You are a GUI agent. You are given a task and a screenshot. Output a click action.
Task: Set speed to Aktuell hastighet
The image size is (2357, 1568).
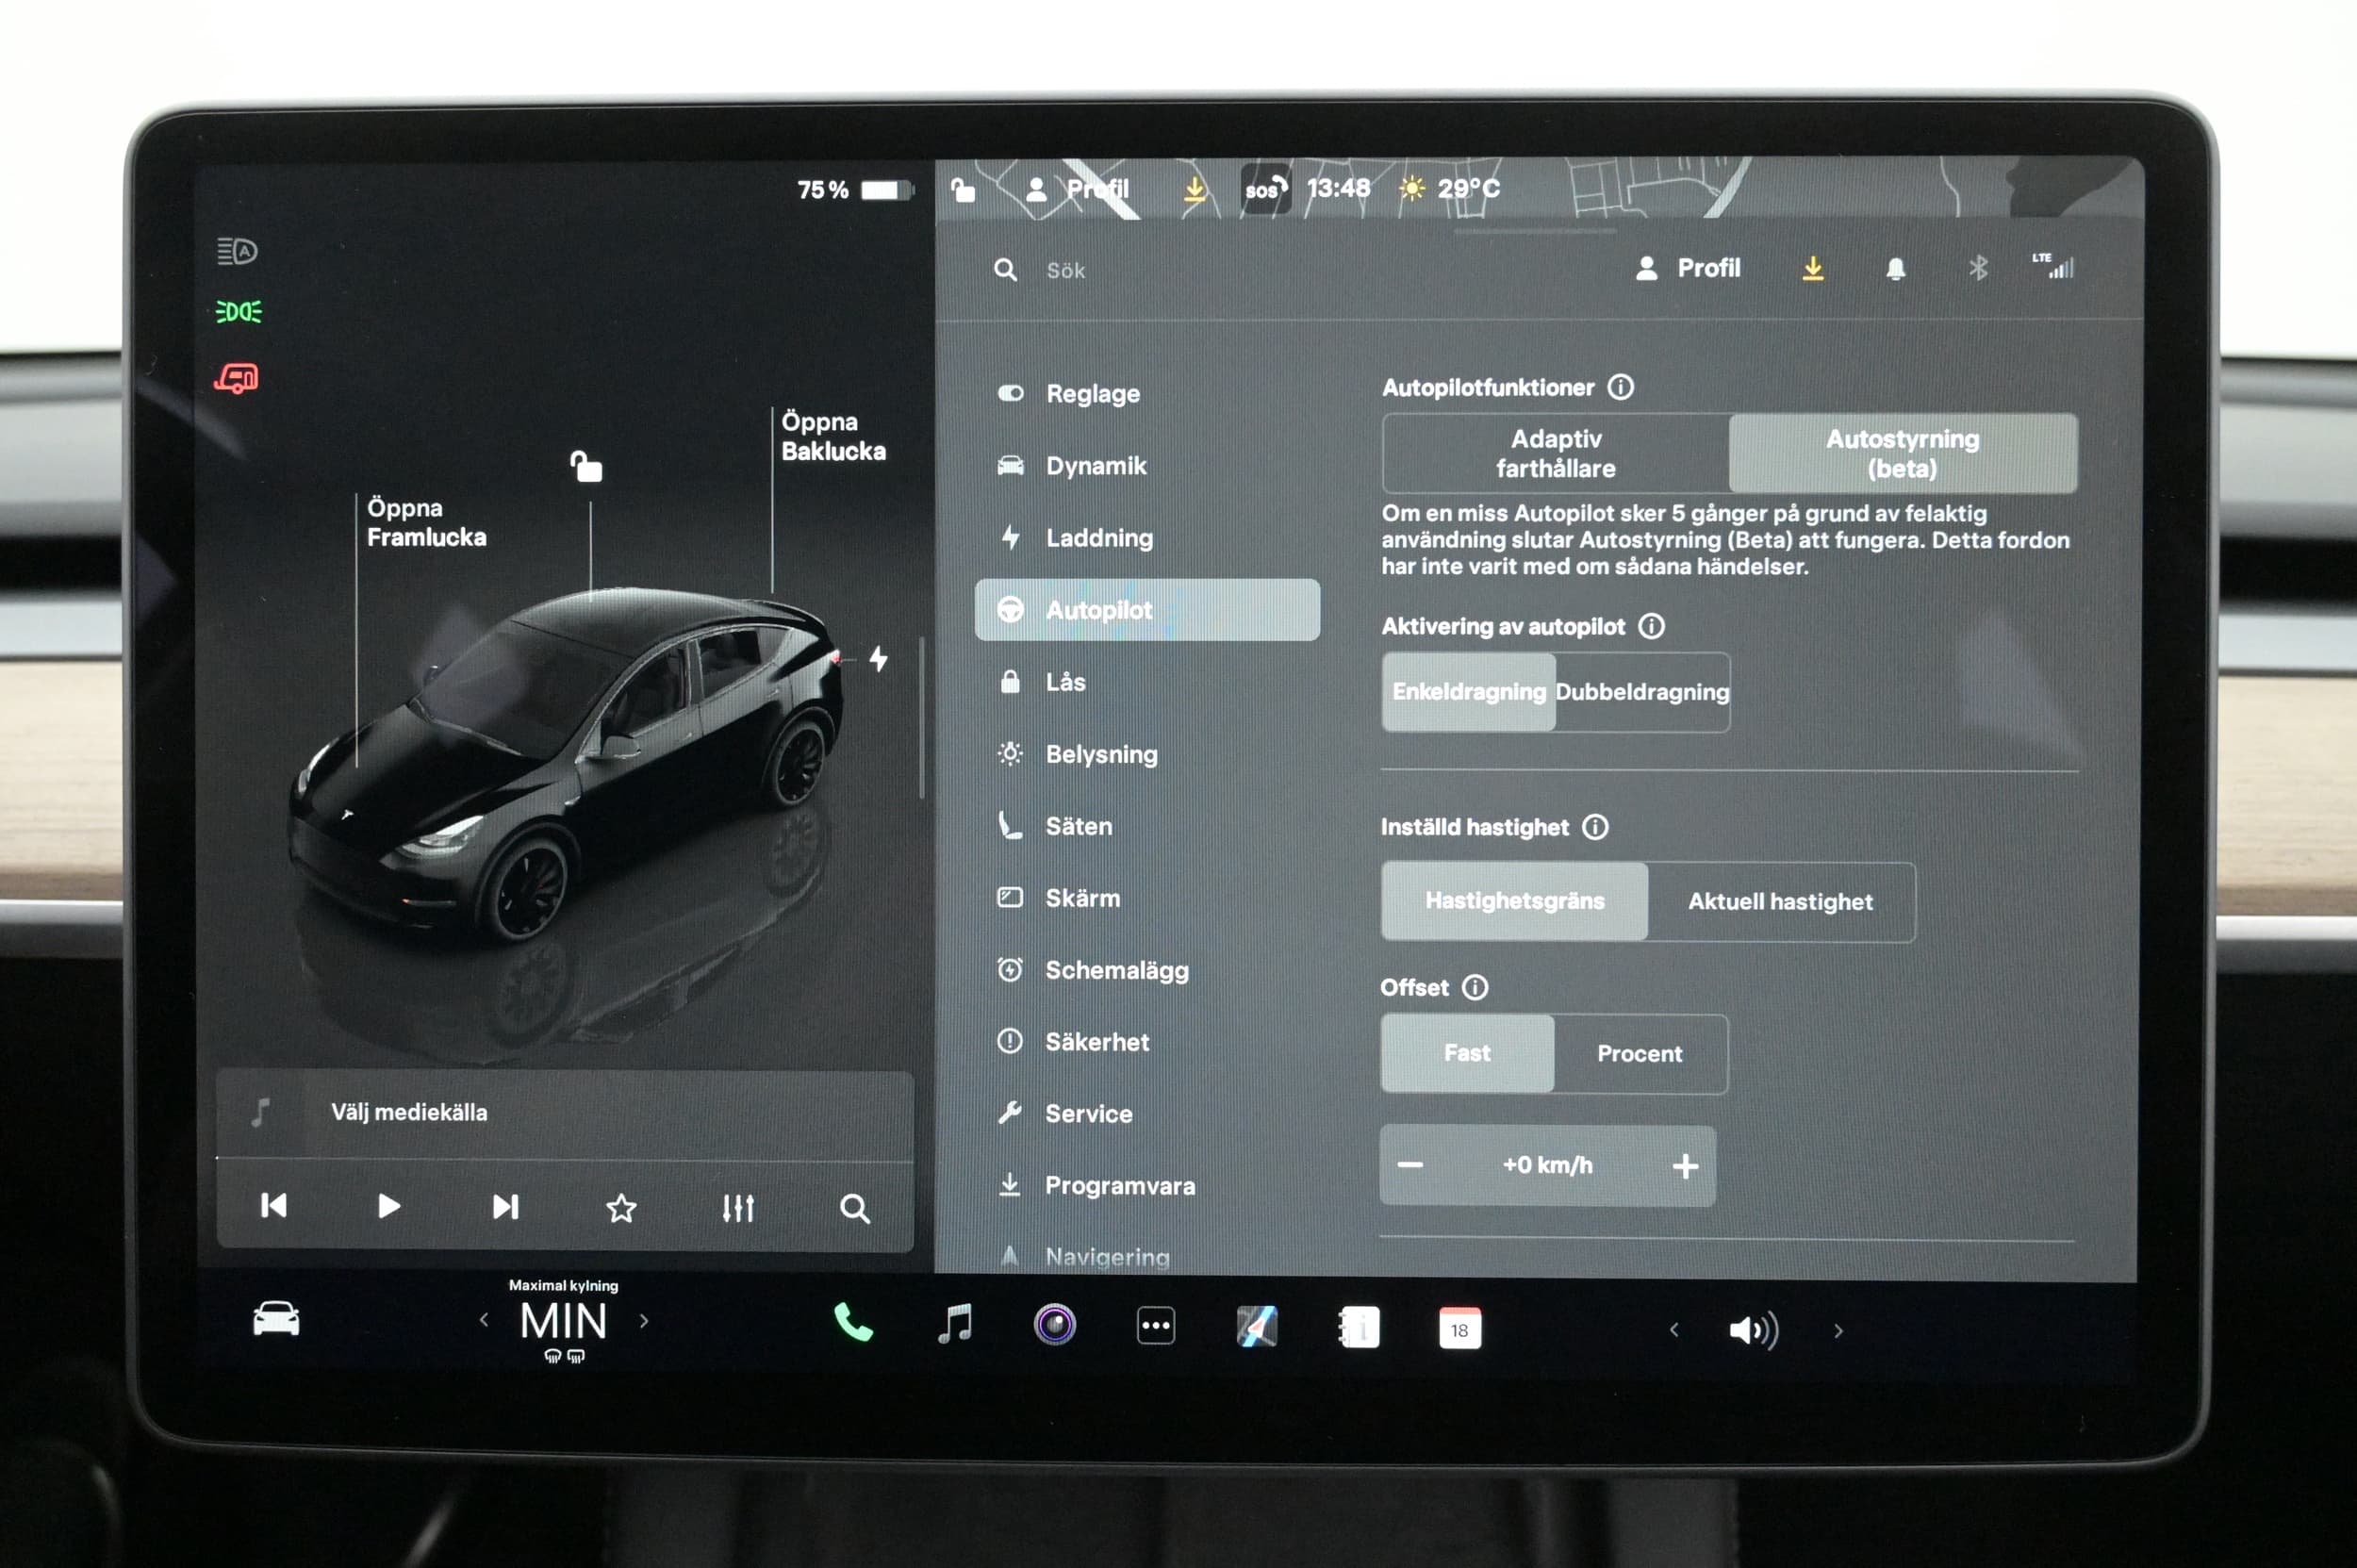coord(1780,902)
